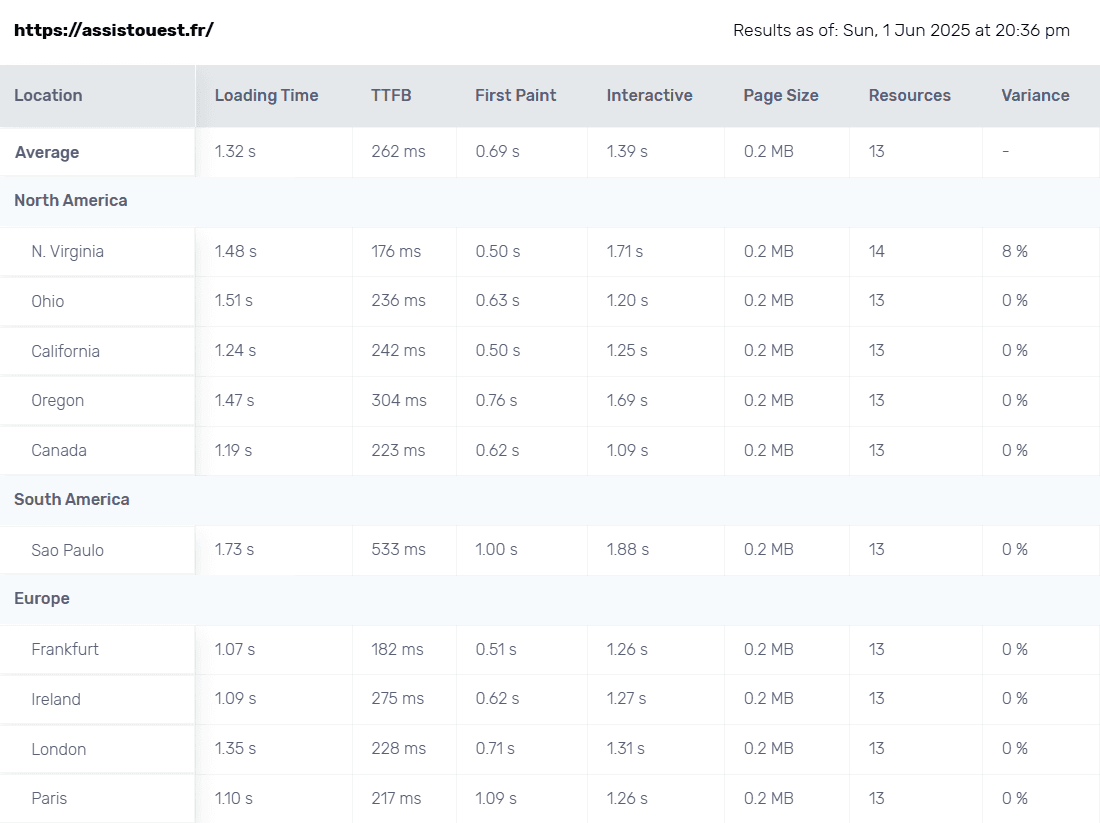1100x823 pixels.
Task: Collapse the Europe group row
Action: point(42,599)
